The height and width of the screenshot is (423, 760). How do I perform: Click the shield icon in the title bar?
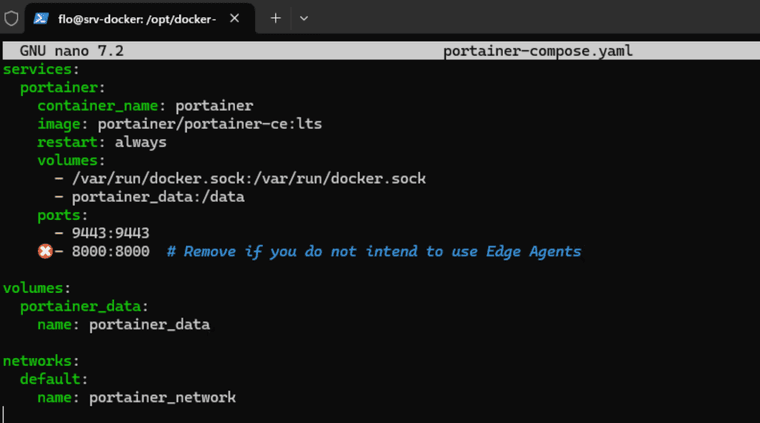pos(12,18)
